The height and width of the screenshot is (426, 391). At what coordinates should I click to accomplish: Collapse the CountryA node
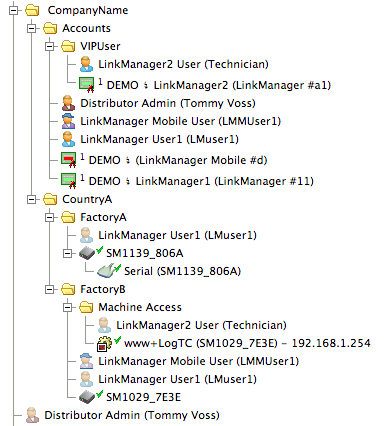click(32, 199)
